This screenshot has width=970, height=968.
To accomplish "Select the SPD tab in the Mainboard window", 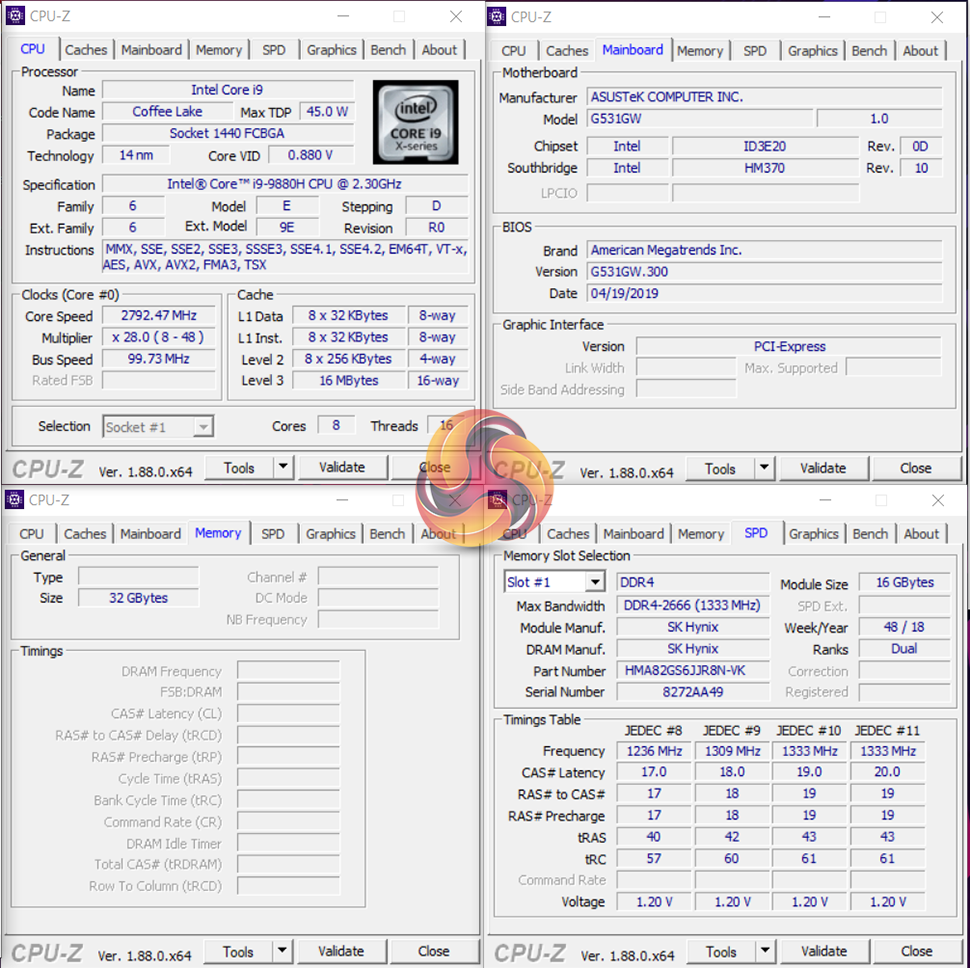I will pyautogui.click(x=755, y=51).
